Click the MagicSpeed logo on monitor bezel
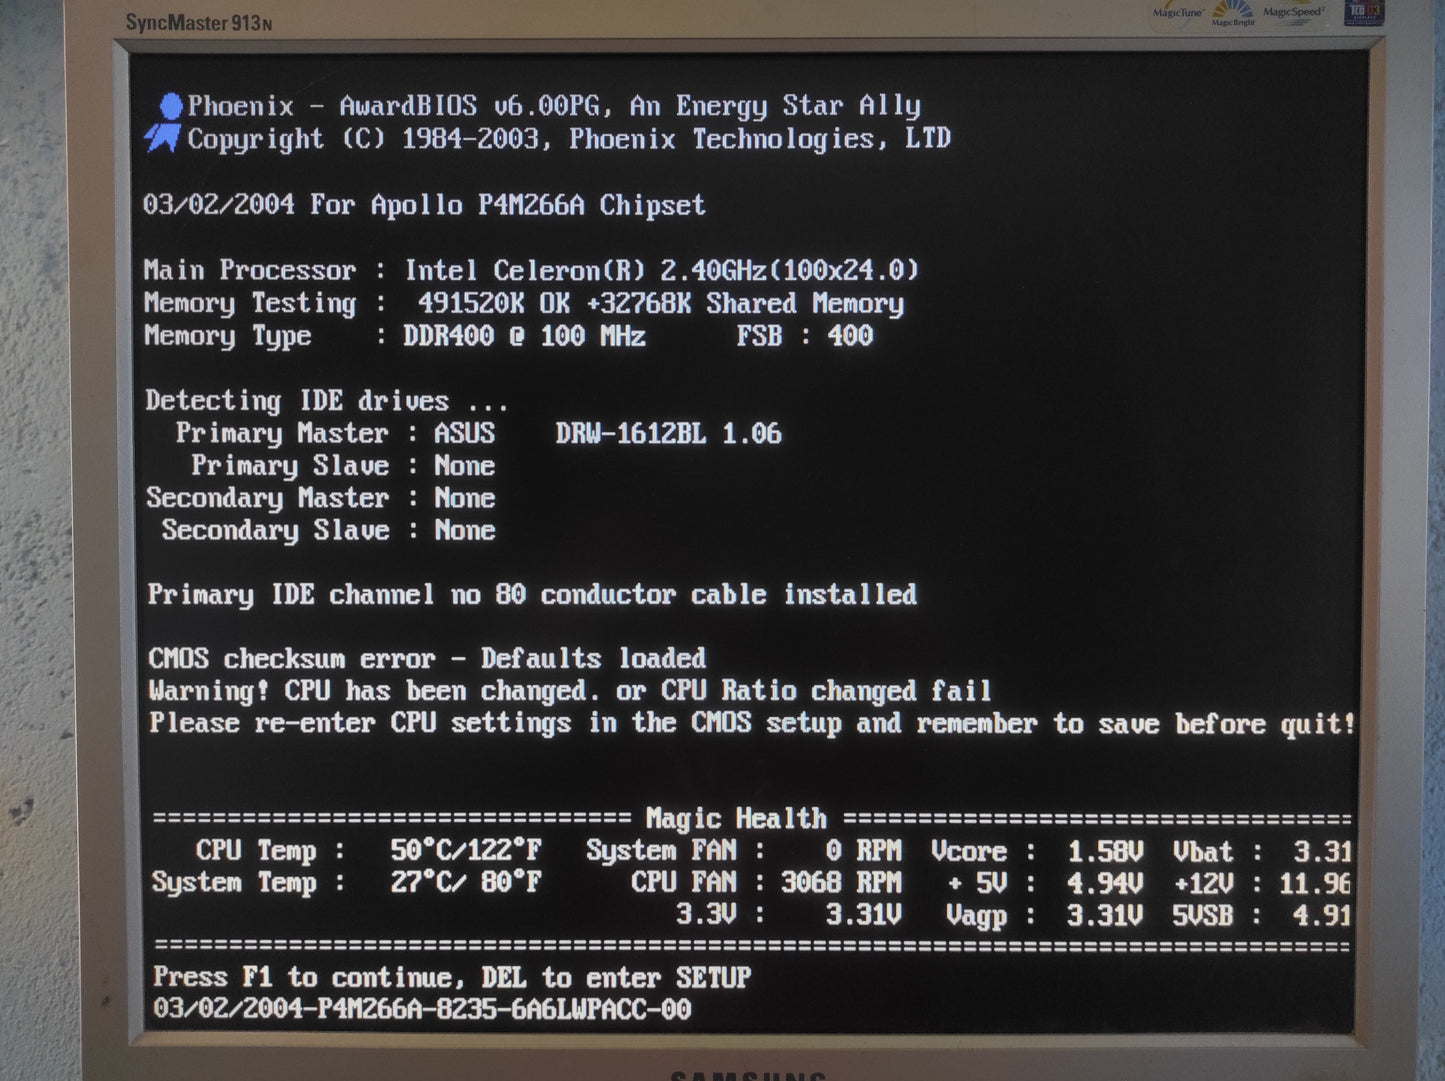The width and height of the screenshot is (1445, 1081). coord(1294,12)
